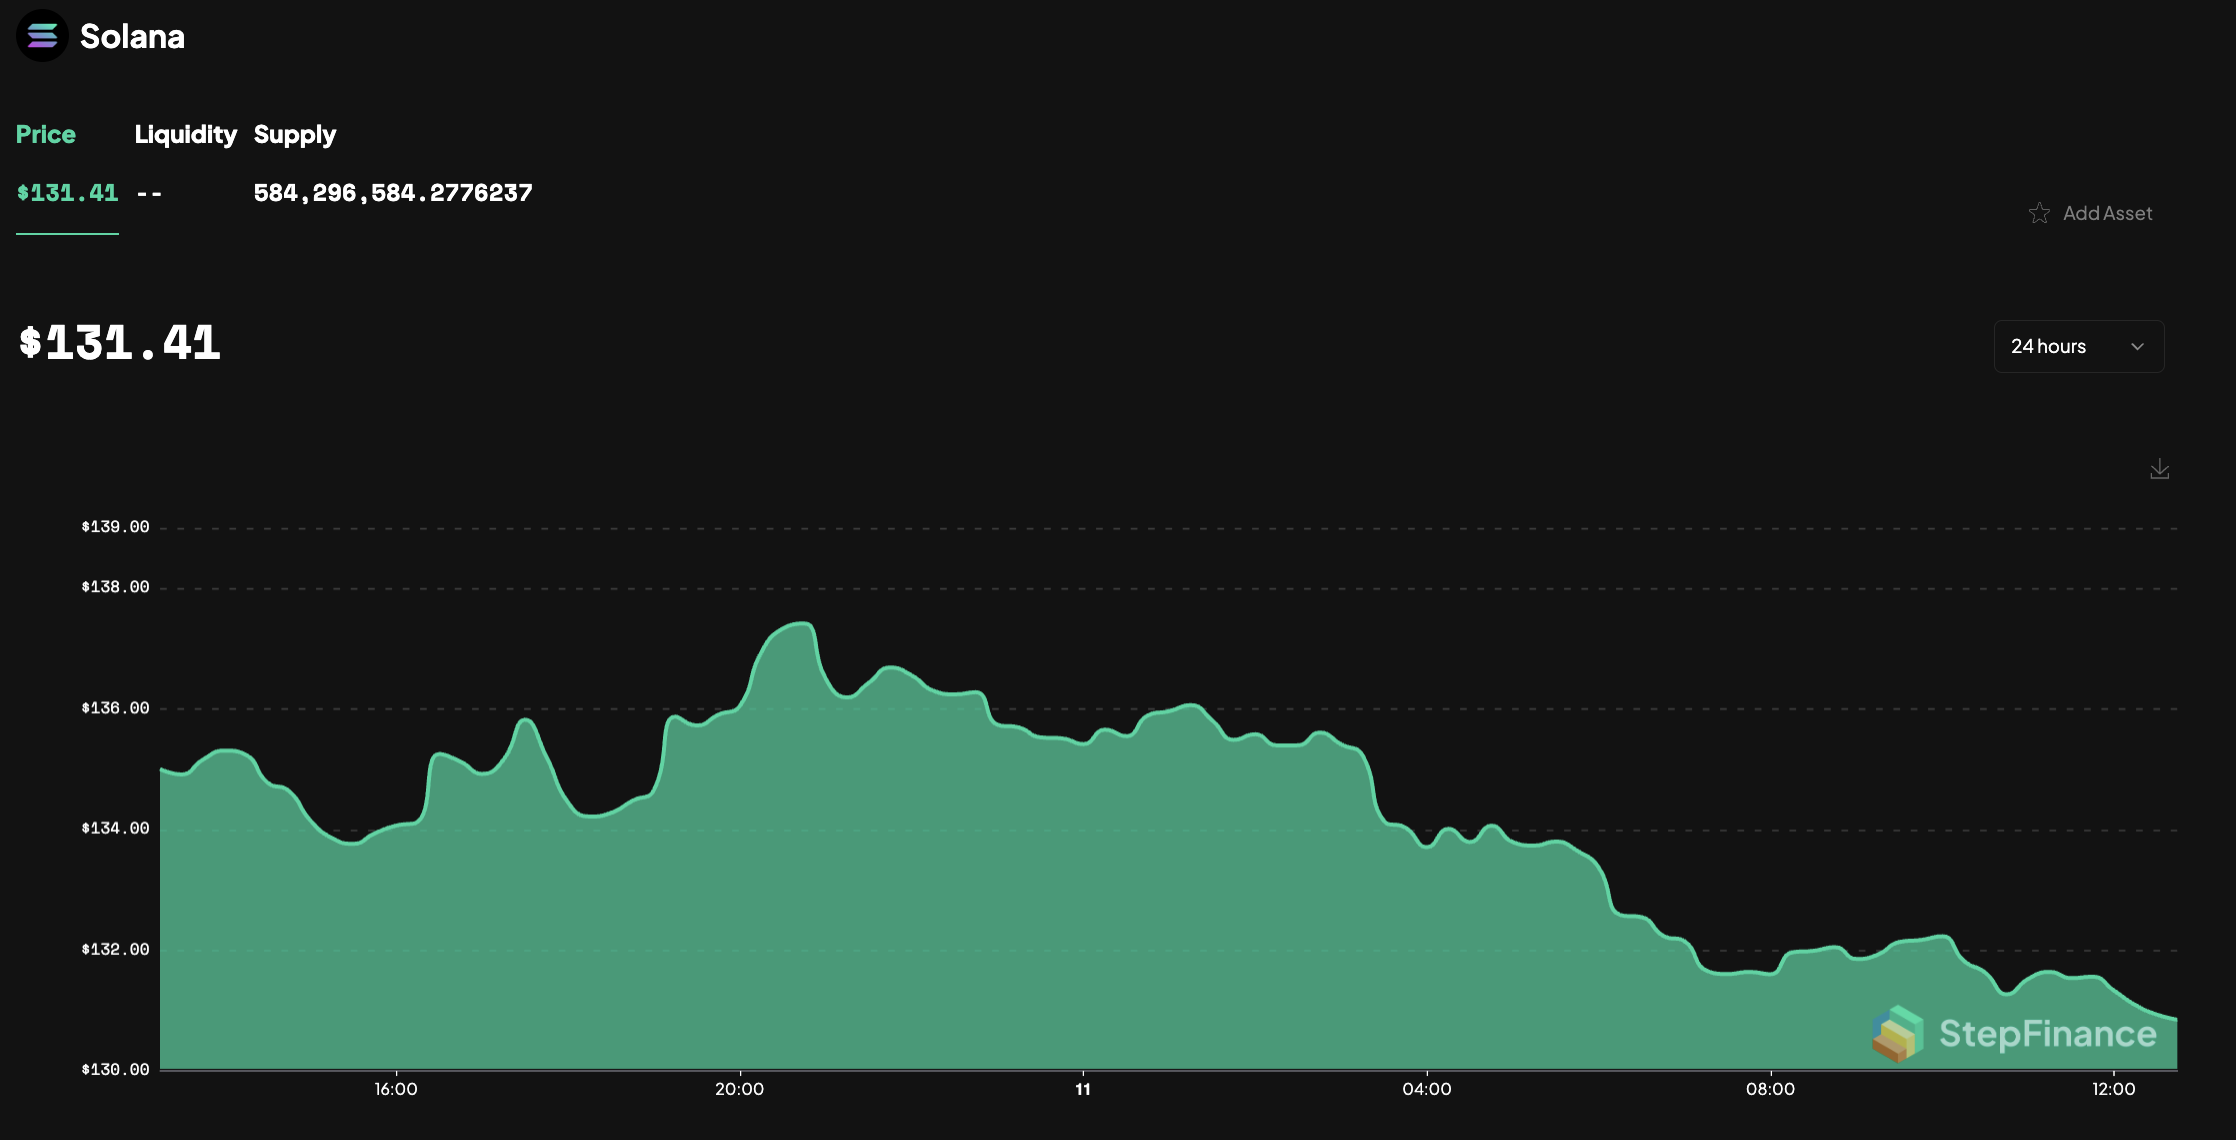Switch to the Supply tab
This screenshot has width=2236, height=1140.
294,134
